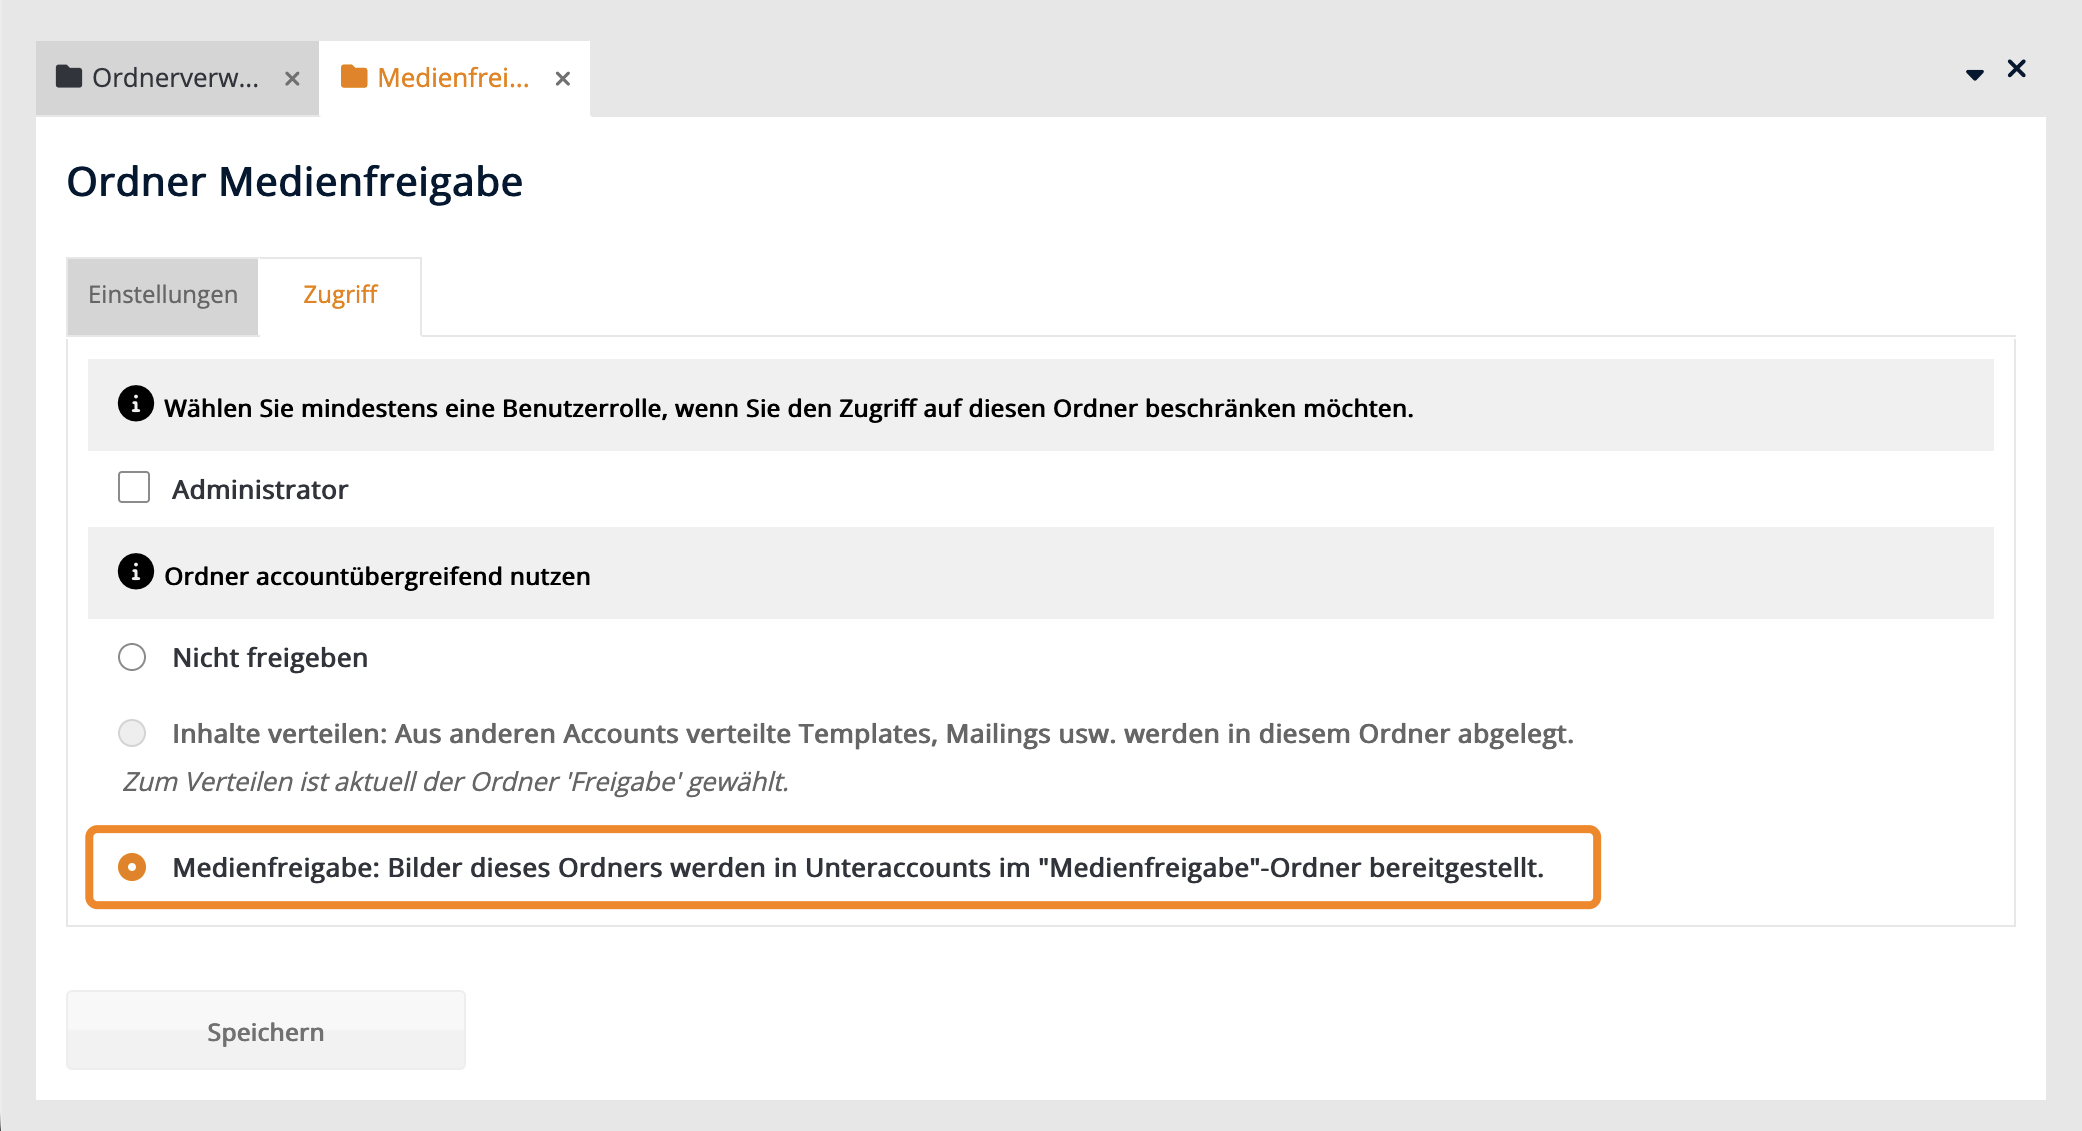Switch to the Einstellungen tab
Viewport: 2082px width, 1131px height.
pos(163,295)
